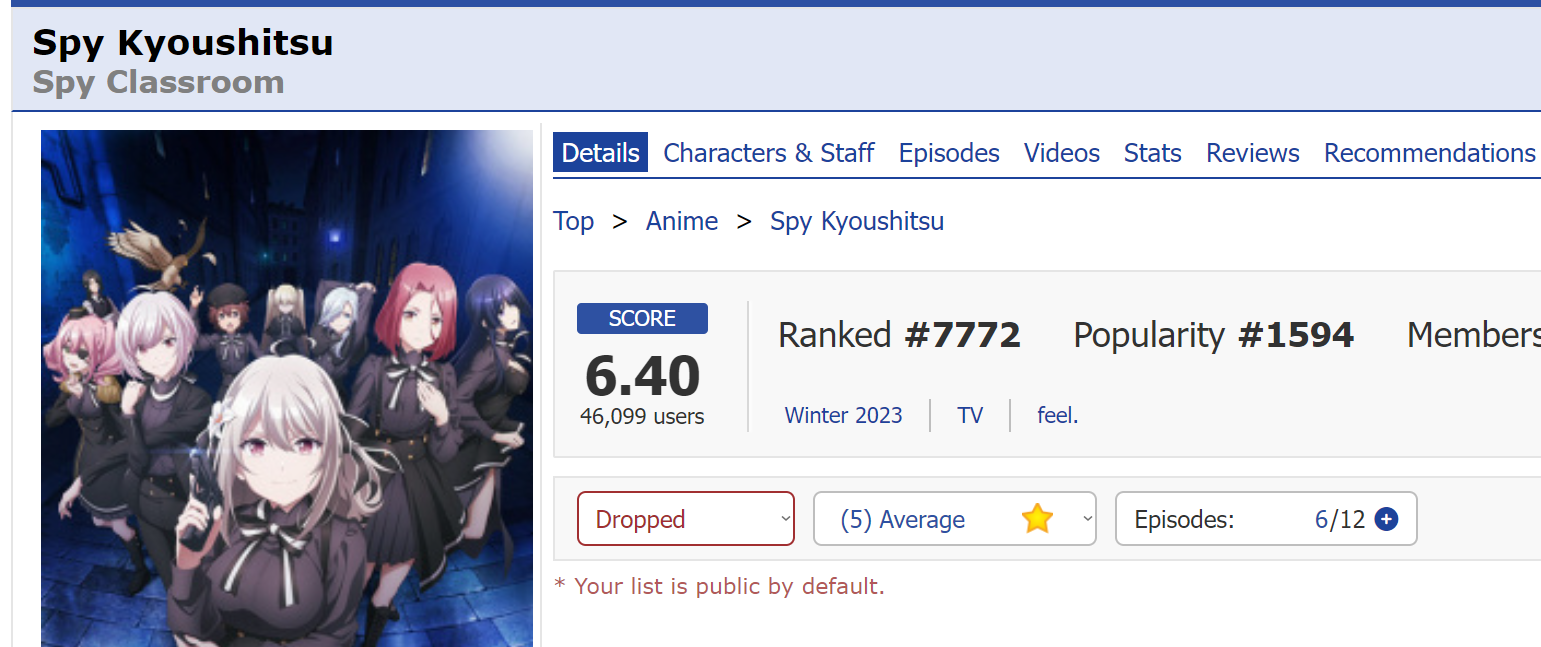Click the blue plus episode increment icon
Image resolution: width=1541 pixels, height=647 pixels.
pyautogui.click(x=1386, y=519)
